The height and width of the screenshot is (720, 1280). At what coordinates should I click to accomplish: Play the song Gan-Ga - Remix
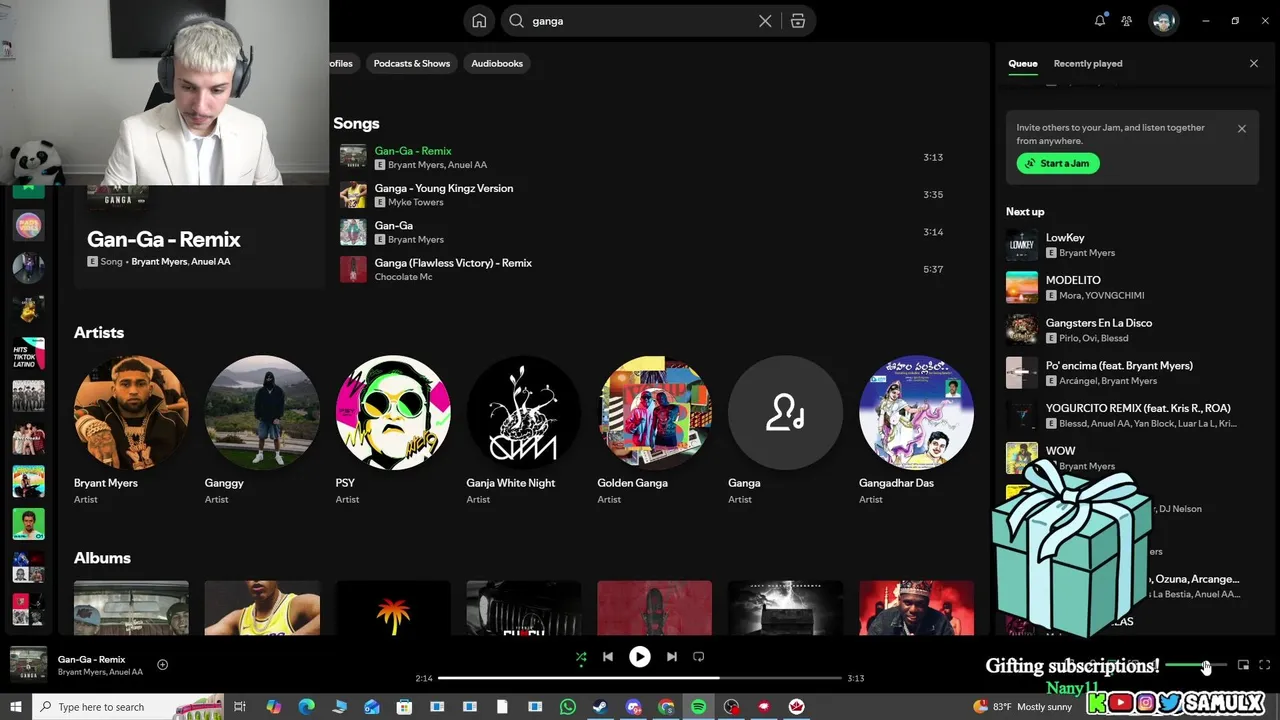[640, 157]
